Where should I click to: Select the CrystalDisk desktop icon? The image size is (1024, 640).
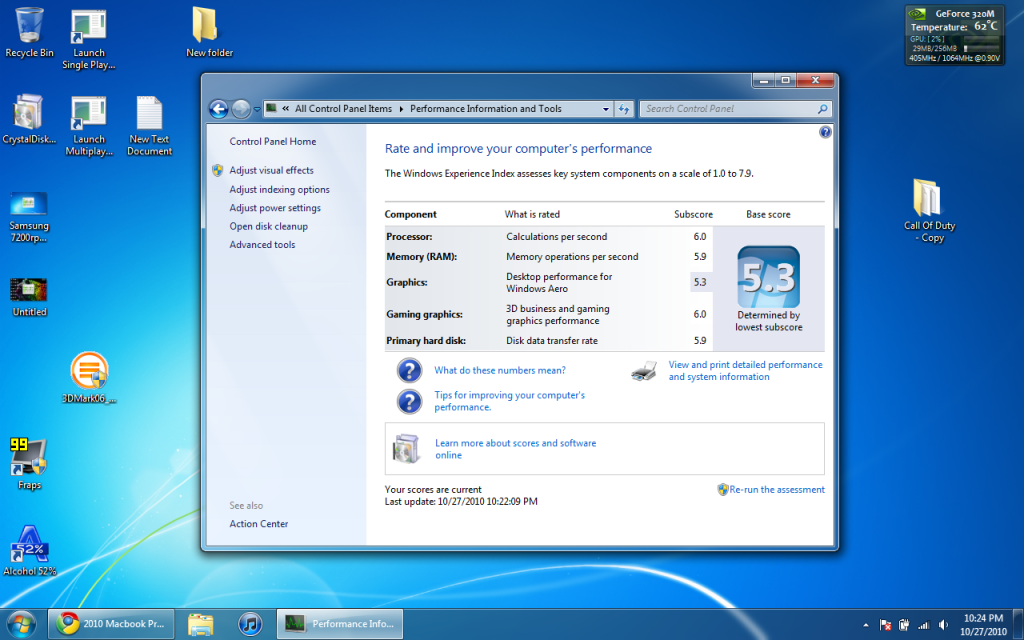coord(29,119)
